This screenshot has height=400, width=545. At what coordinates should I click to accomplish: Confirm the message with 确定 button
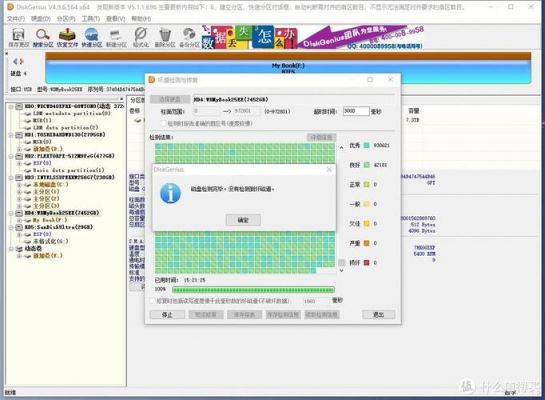tap(243, 220)
